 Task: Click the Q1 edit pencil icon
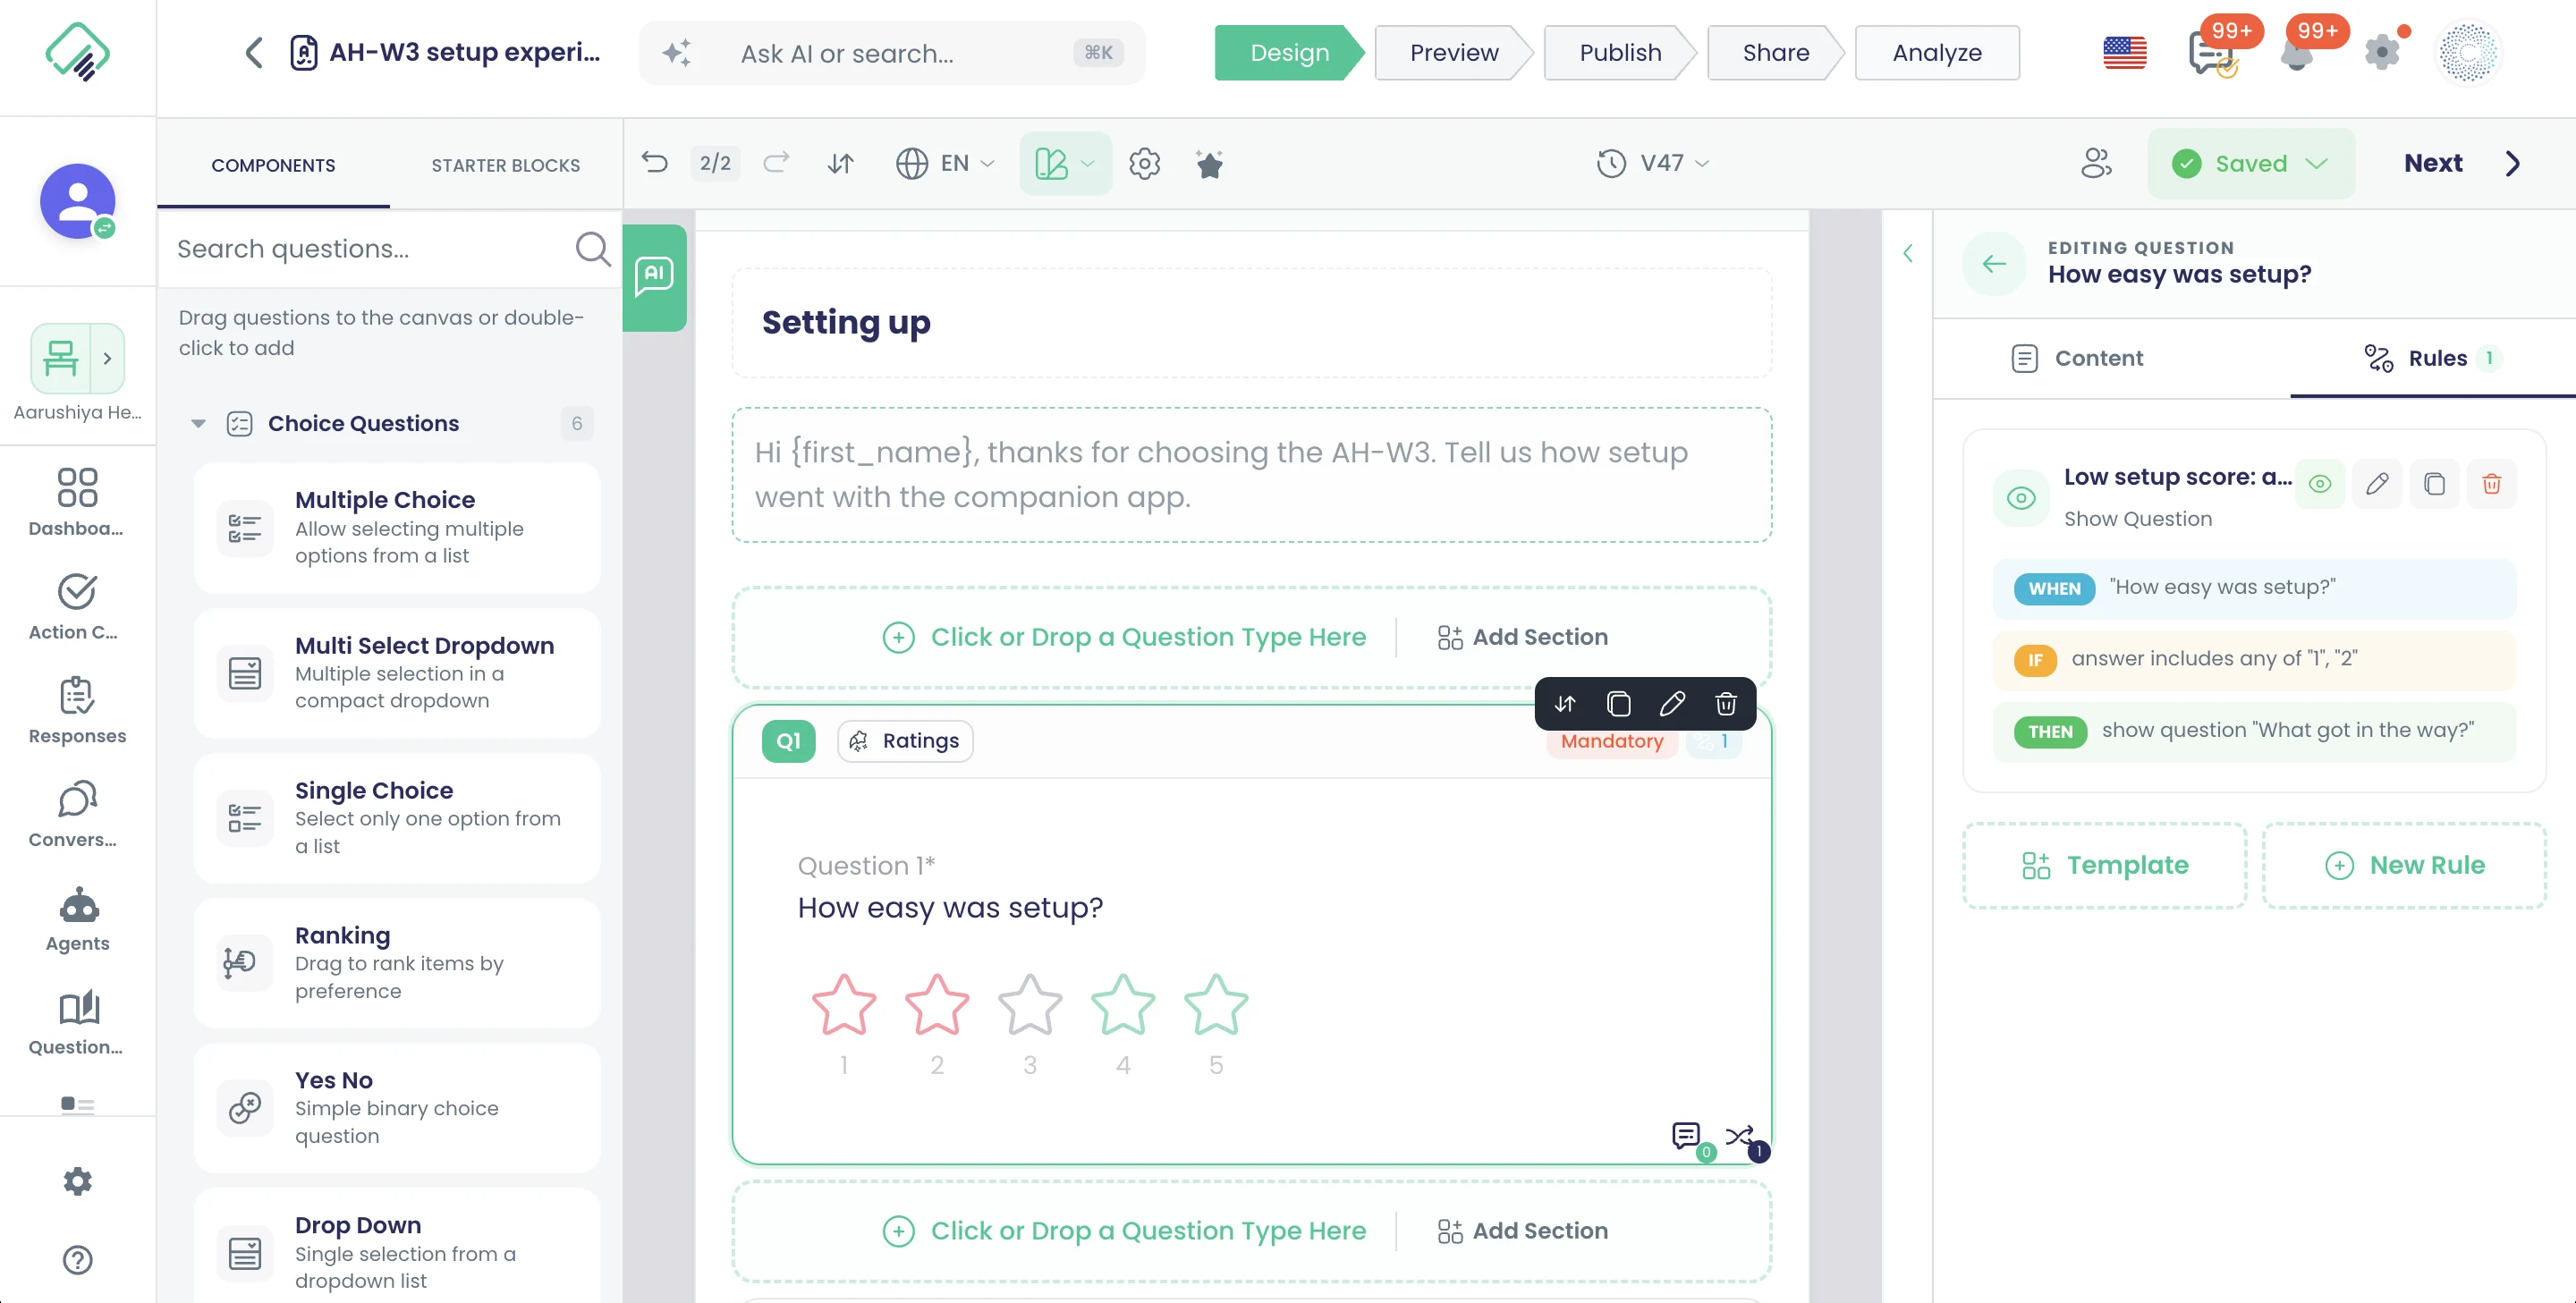[1672, 704]
